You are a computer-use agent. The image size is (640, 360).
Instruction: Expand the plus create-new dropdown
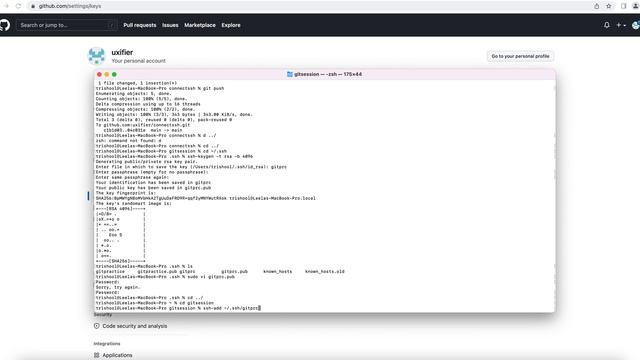621,25
